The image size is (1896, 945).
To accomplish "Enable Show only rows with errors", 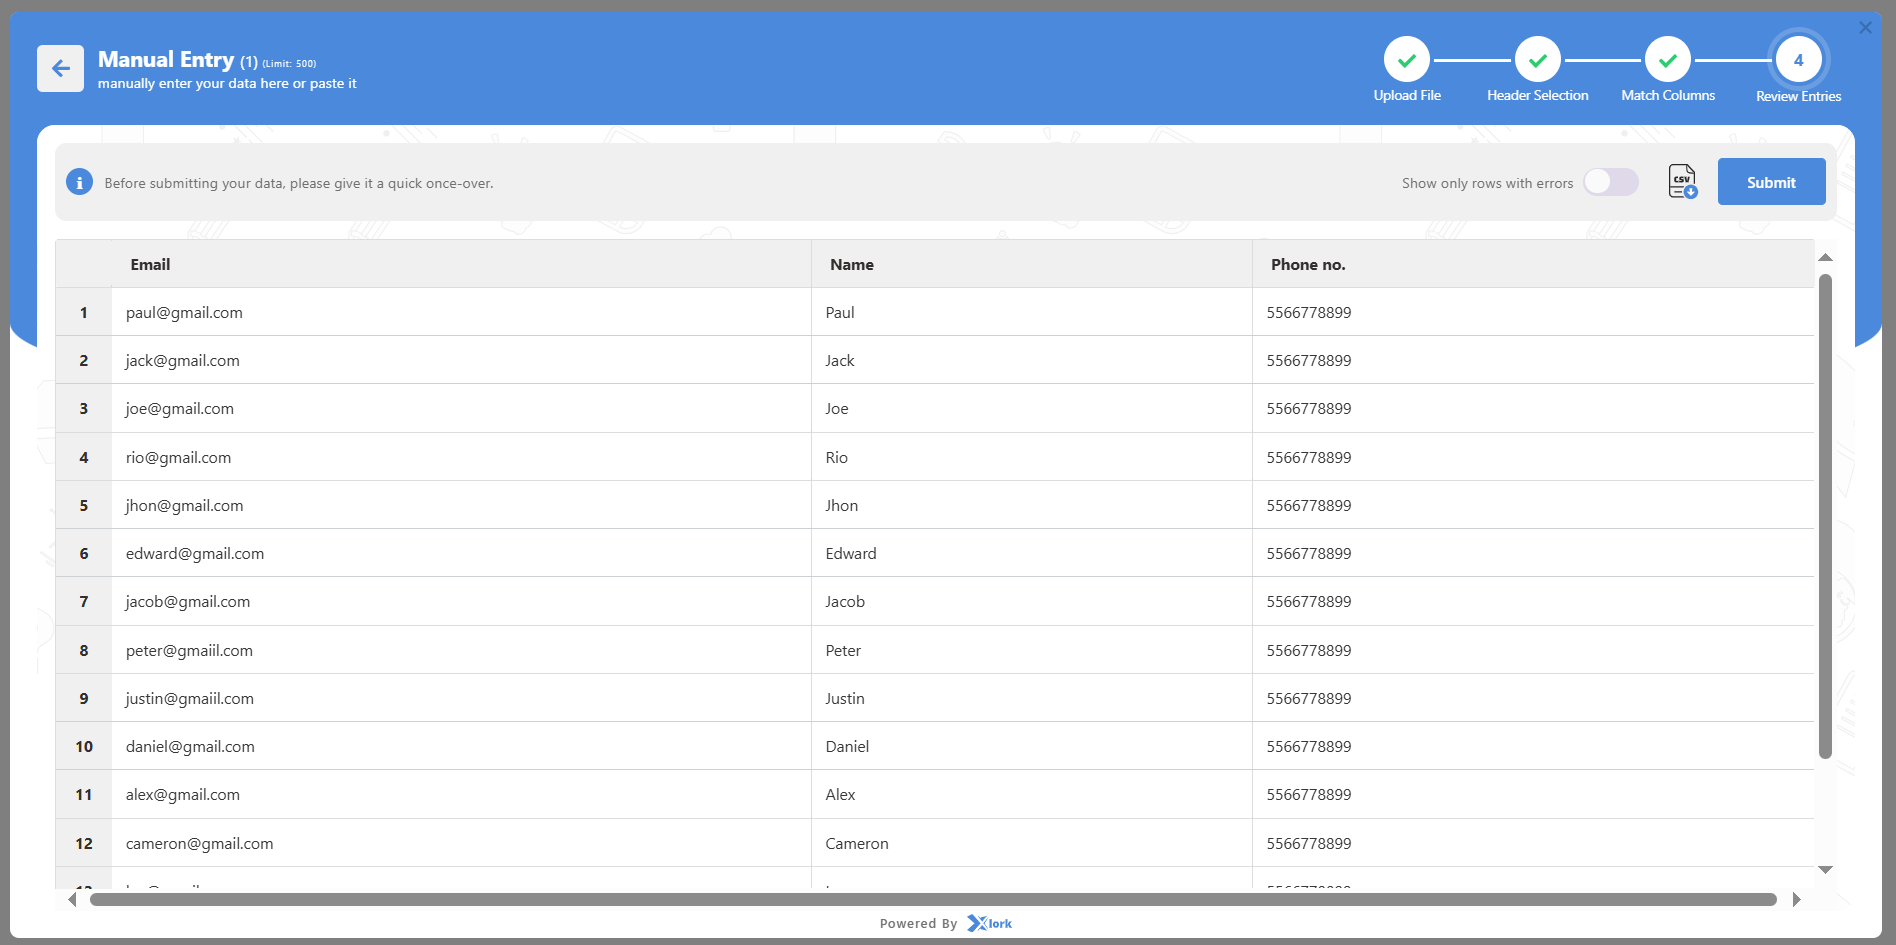I will (x=1610, y=182).
